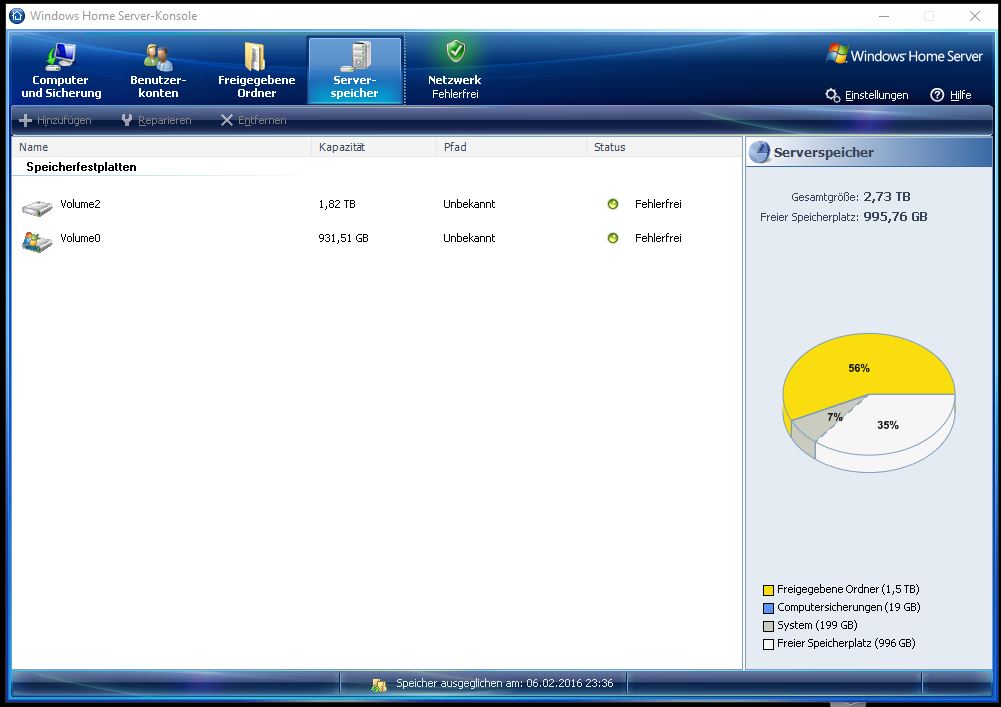The width and height of the screenshot is (1001, 707).
Task: Open Einstellungen settings
Action: pyautogui.click(x=866, y=95)
